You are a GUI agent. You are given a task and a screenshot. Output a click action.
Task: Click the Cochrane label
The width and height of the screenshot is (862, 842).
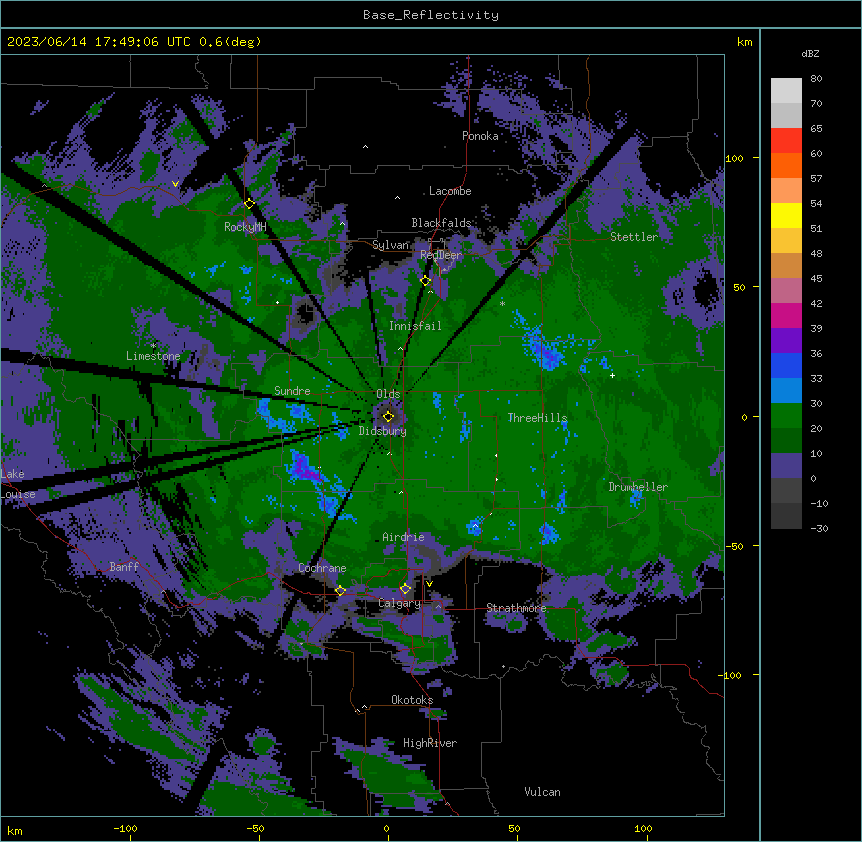(322, 568)
